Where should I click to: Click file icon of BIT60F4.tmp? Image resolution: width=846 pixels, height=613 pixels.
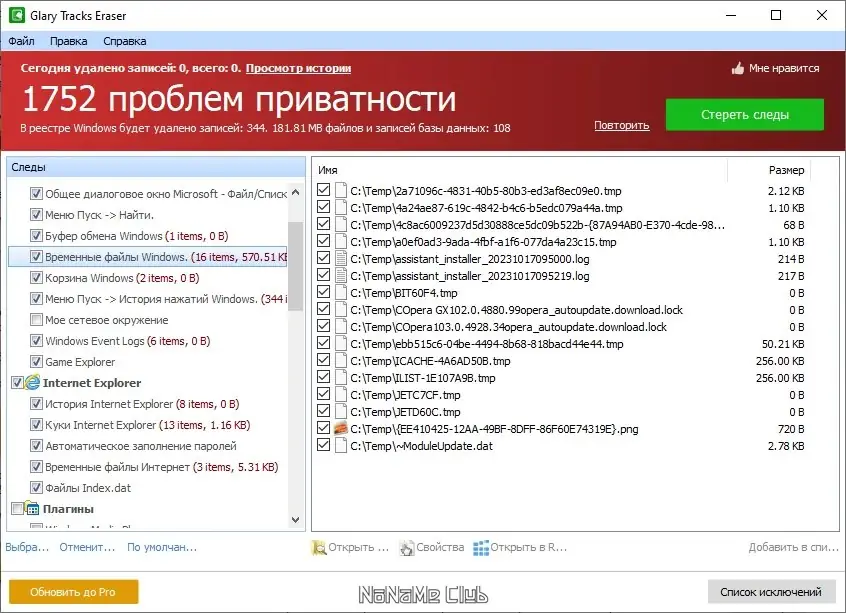point(340,293)
